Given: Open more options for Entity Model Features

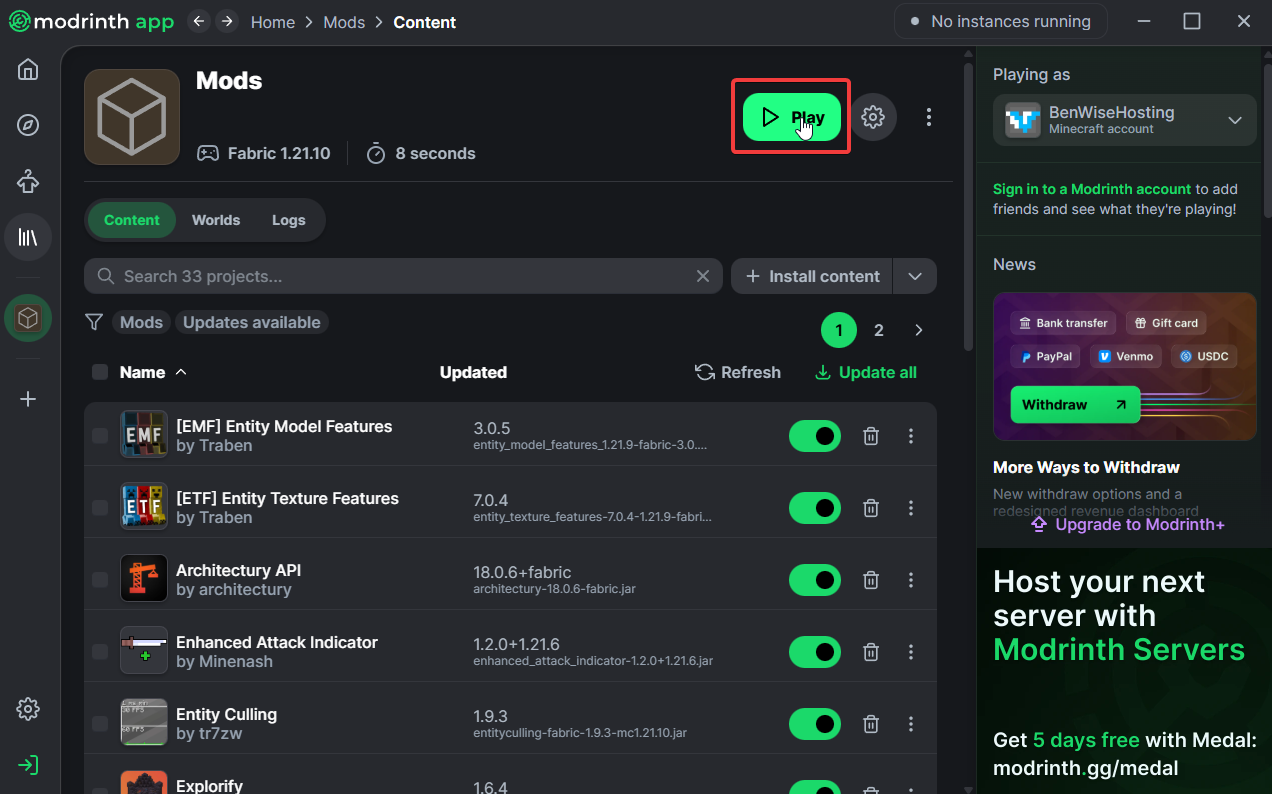Looking at the screenshot, I should point(911,436).
